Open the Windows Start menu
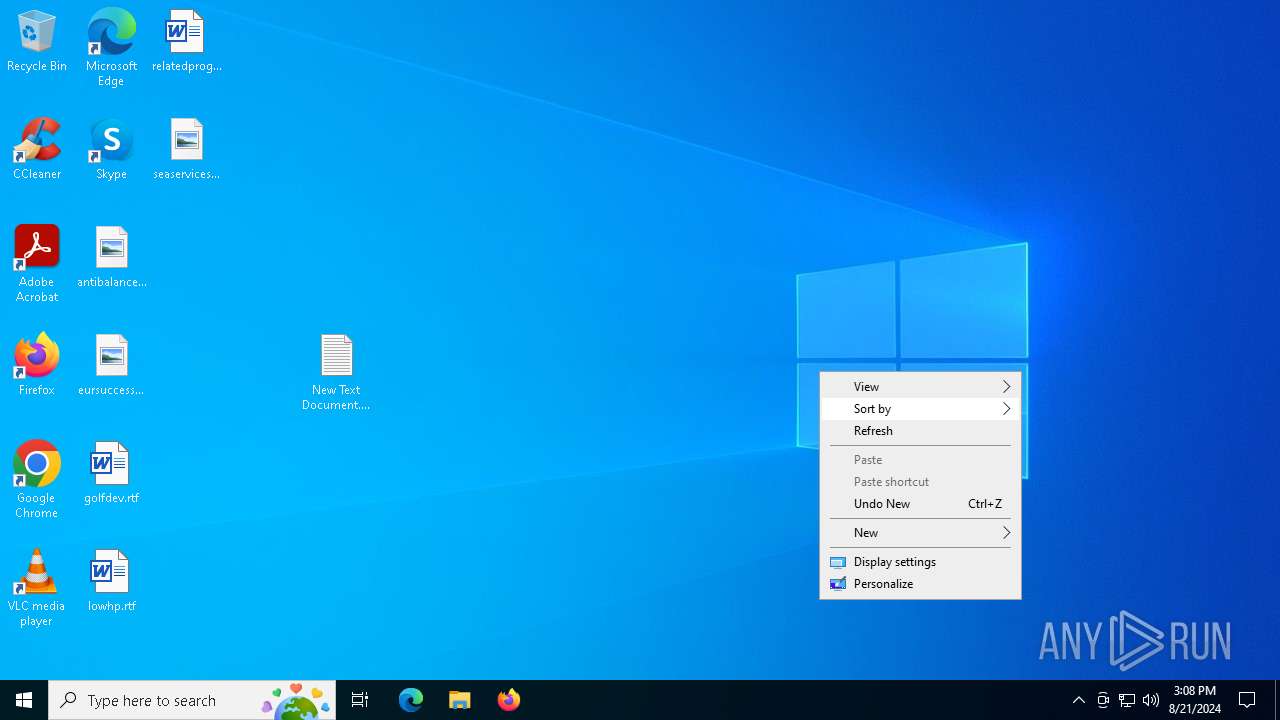 [x=24, y=700]
